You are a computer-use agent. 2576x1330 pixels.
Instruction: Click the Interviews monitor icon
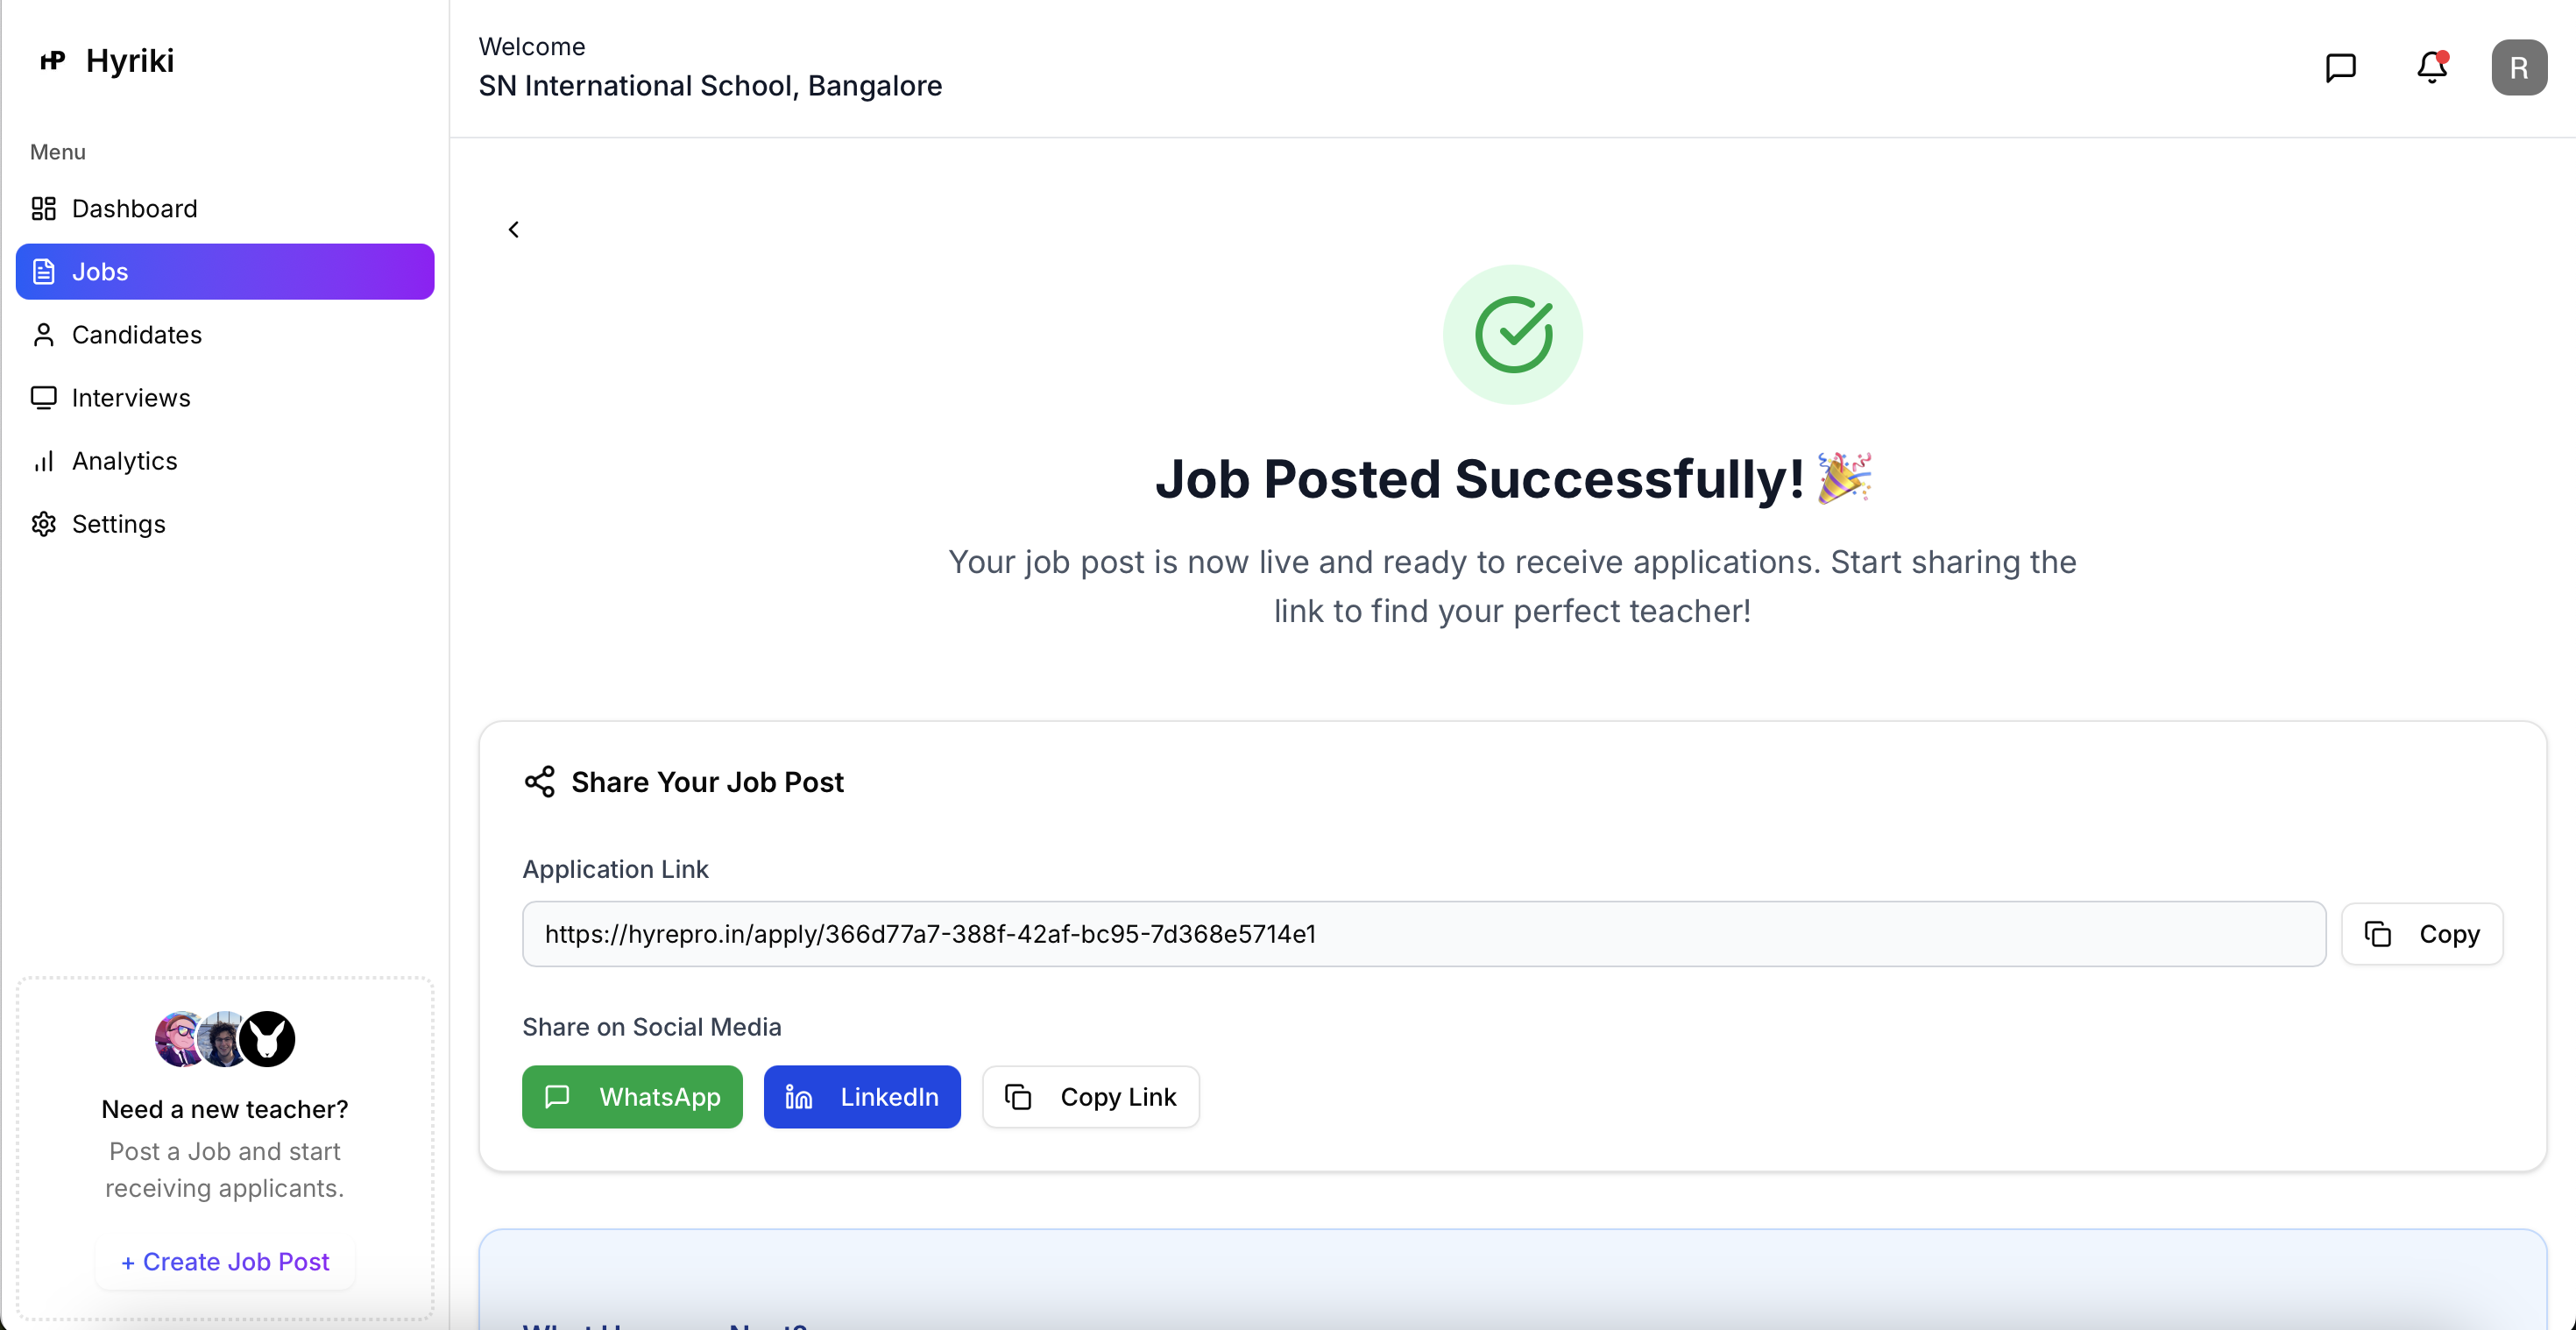pos(44,397)
